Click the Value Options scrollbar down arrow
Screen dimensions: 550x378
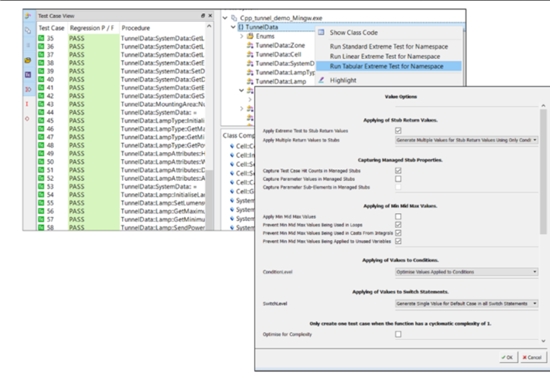click(543, 340)
